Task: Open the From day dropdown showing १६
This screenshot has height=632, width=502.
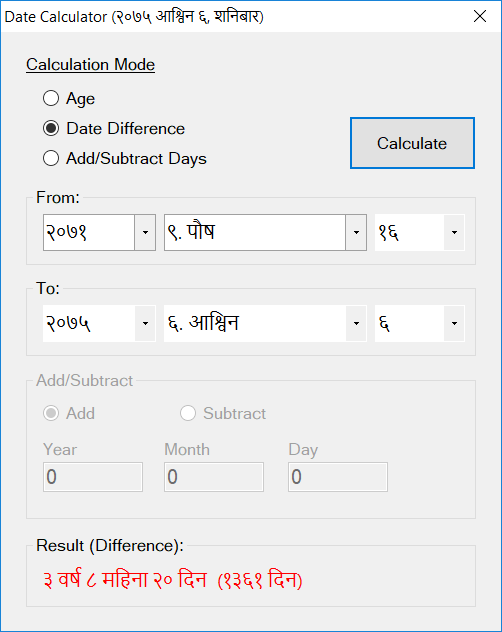Action: [454, 233]
